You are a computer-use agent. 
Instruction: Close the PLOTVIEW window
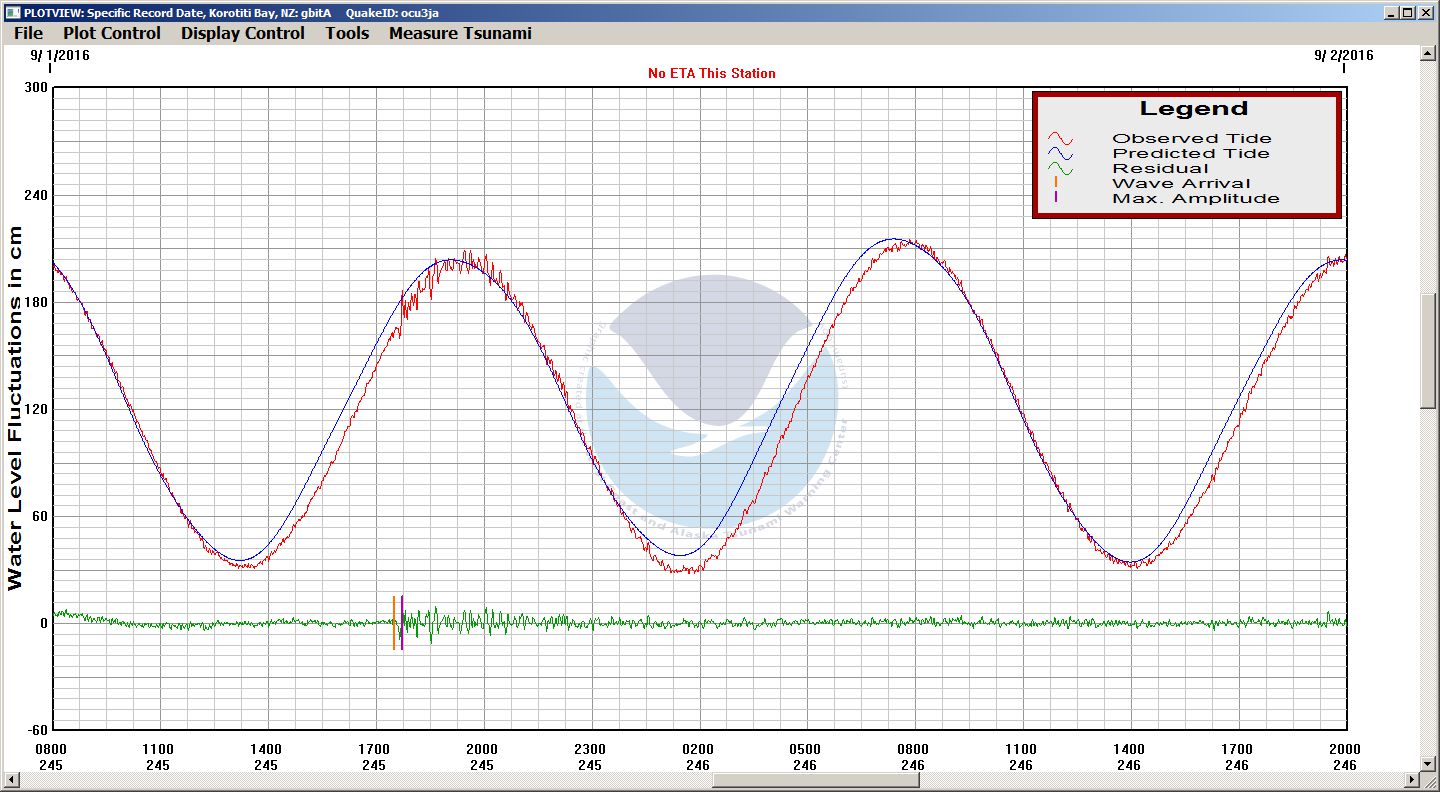coord(1426,12)
